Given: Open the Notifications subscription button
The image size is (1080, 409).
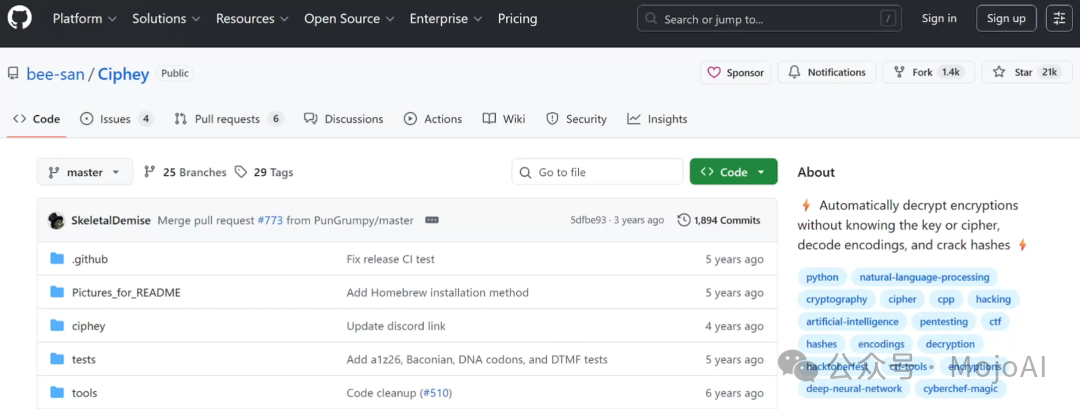Looking at the screenshot, I should (827, 72).
